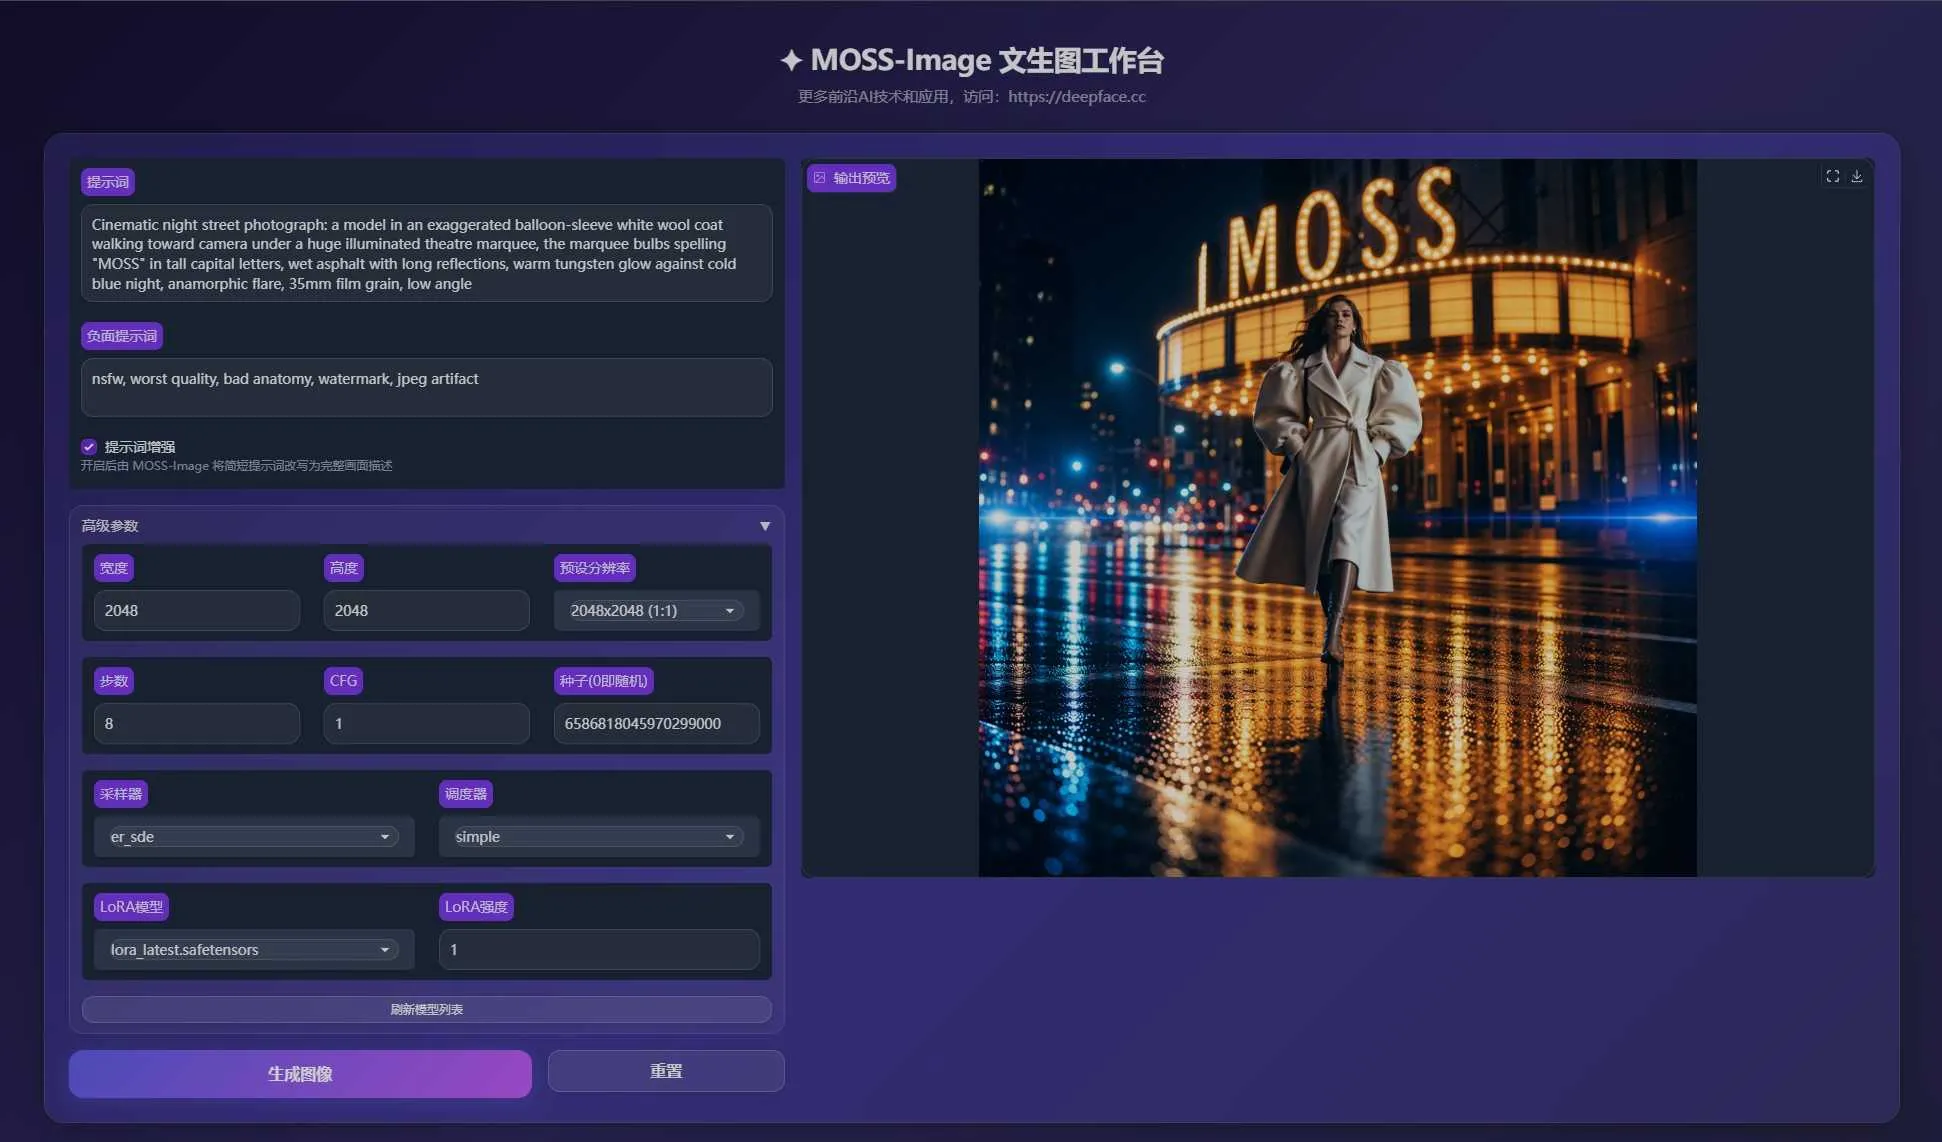Click the 种子 seed input field
Image resolution: width=1942 pixels, height=1142 pixels.
point(657,723)
